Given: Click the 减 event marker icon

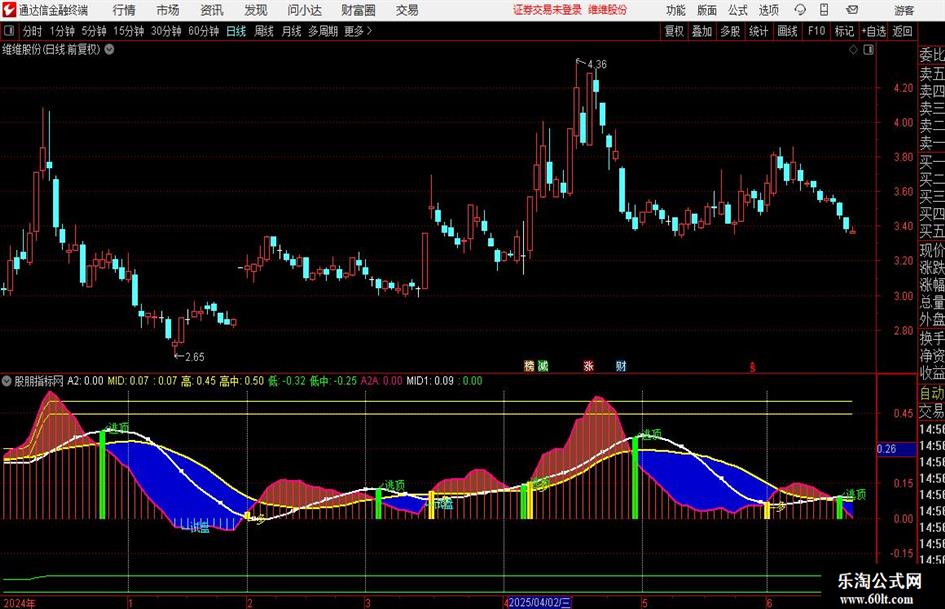Looking at the screenshot, I should (543, 366).
